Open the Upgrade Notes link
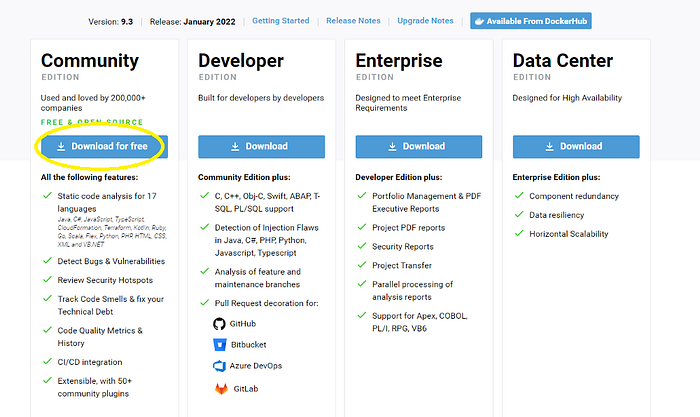Image resolution: width=700 pixels, height=417 pixels. [x=425, y=21]
